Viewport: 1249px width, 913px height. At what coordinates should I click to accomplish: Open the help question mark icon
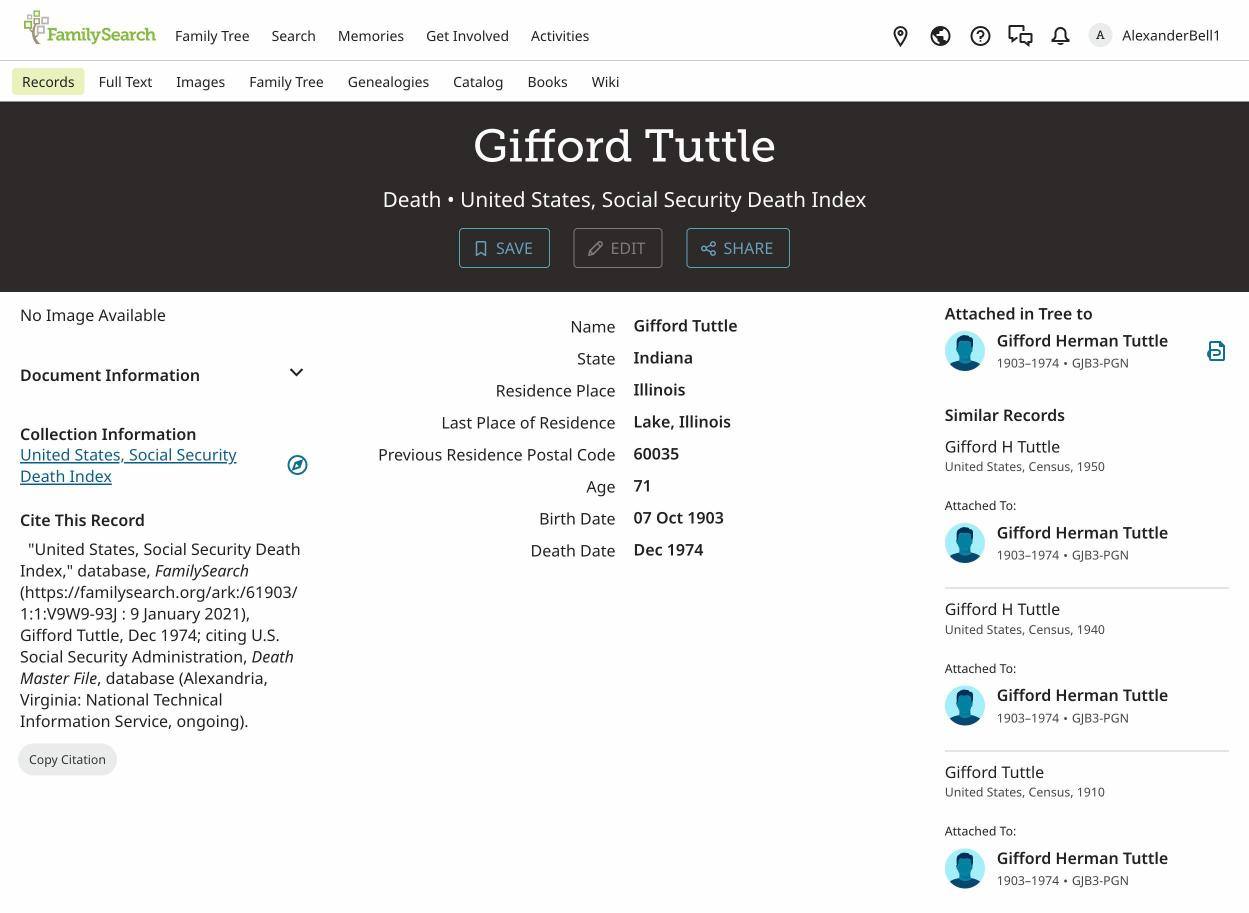click(980, 36)
